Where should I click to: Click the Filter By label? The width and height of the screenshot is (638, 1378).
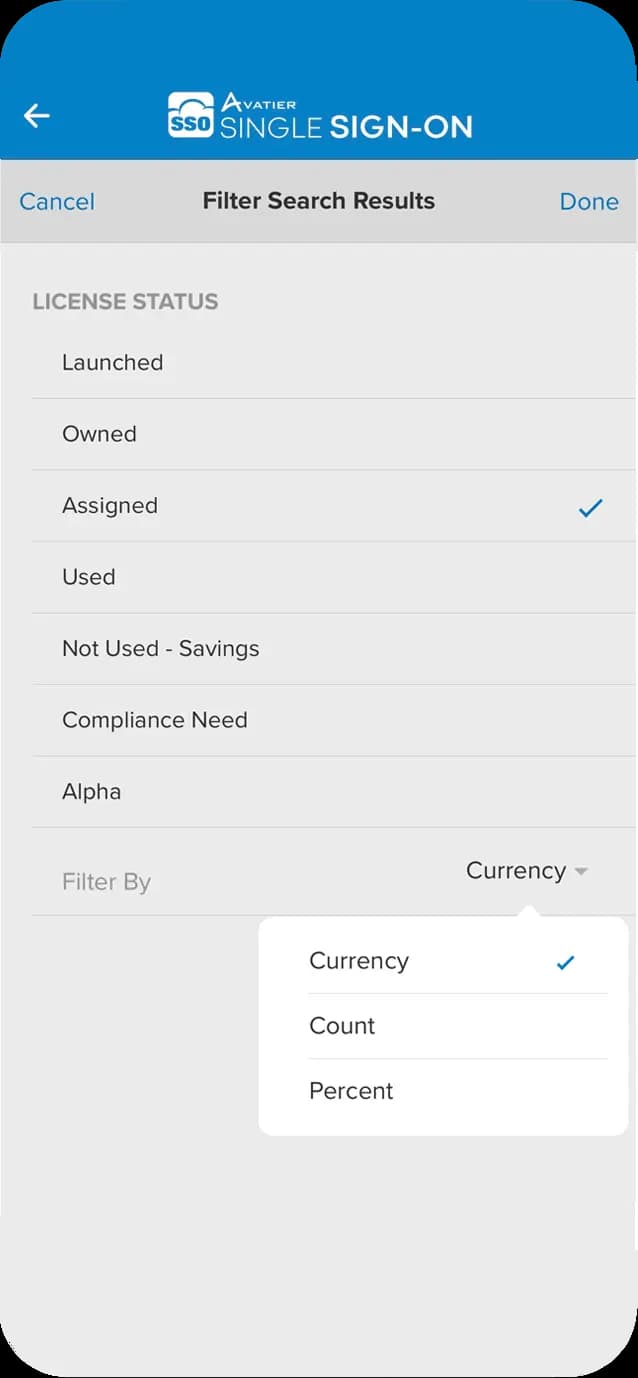(106, 882)
